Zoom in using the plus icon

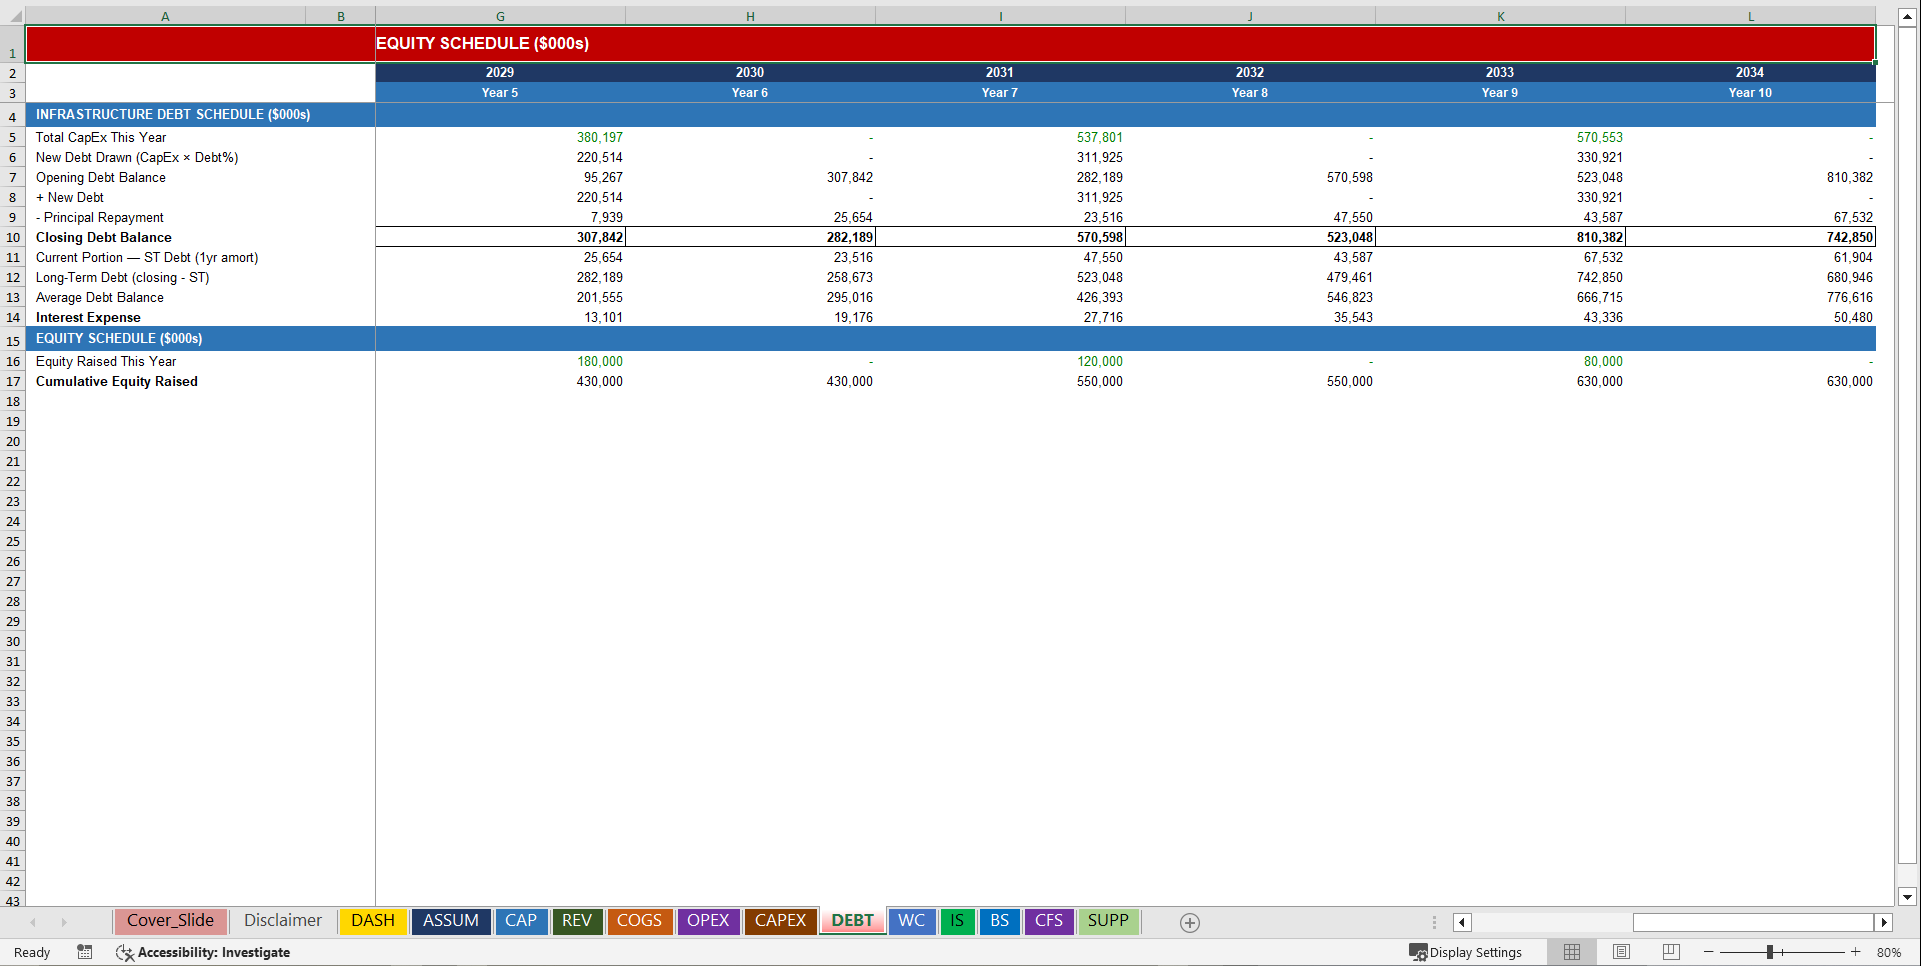1855,952
